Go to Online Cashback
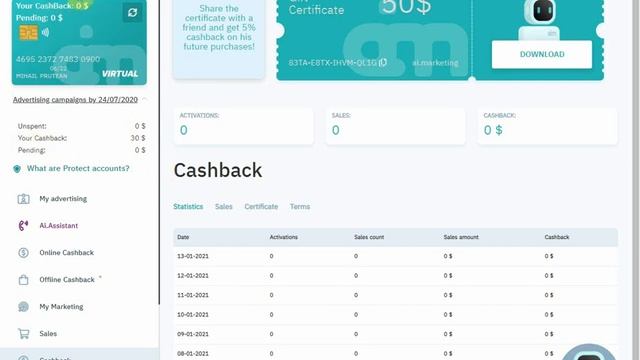Viewport: 640px width, 360px height. (x=67, y=253)
